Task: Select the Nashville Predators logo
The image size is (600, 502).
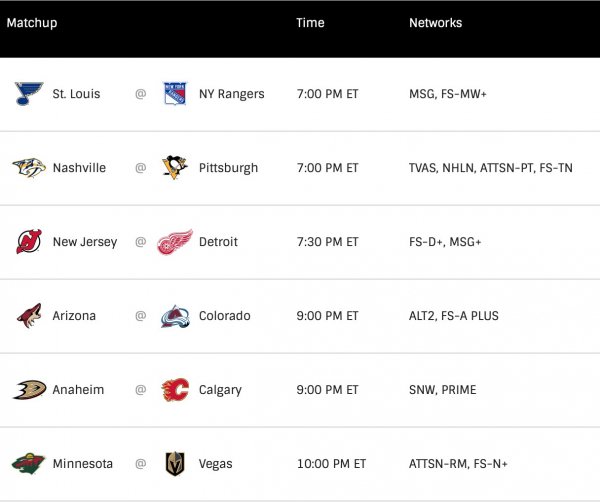Action: click(x=29, y=168)
